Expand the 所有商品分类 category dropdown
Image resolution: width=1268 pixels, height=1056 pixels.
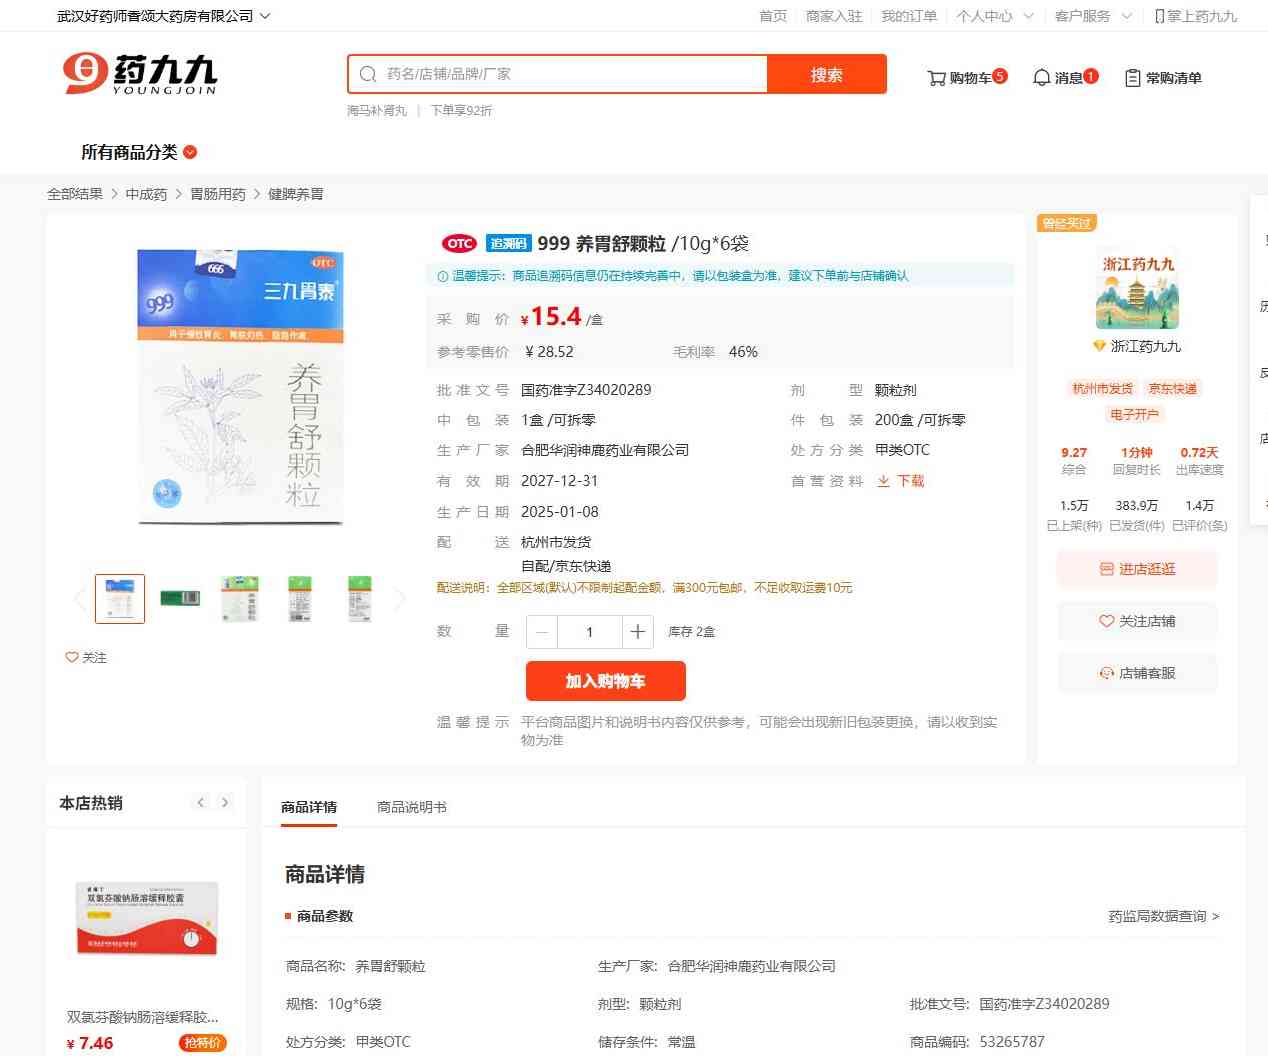(x=190, y=152)
